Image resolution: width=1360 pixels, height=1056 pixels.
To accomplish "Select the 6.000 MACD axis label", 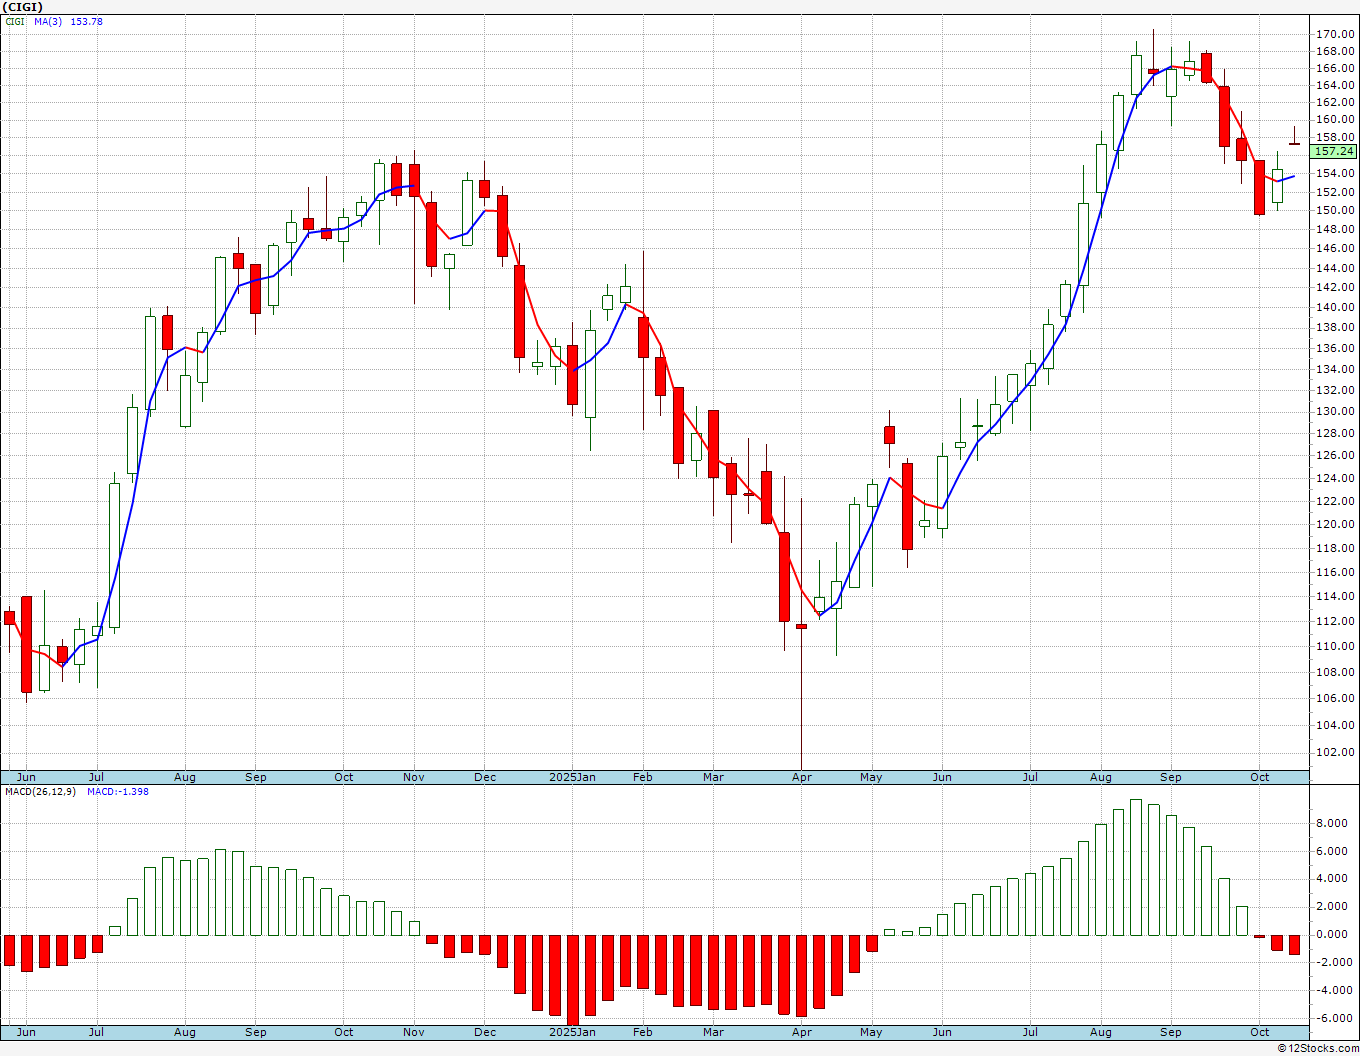I will coord(1332,852).
